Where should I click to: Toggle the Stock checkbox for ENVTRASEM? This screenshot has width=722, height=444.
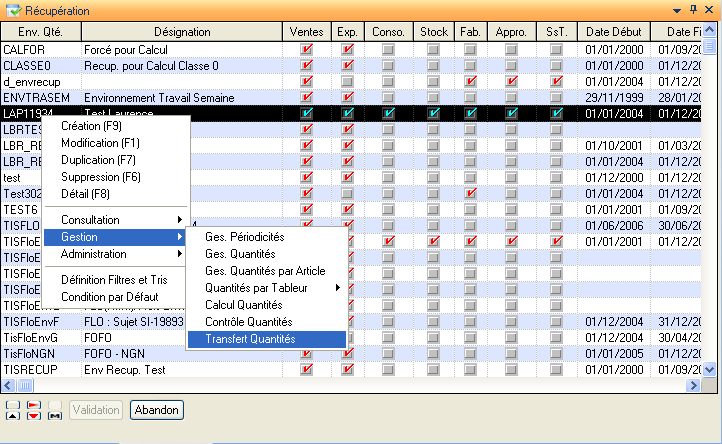[x=432, y=98]
